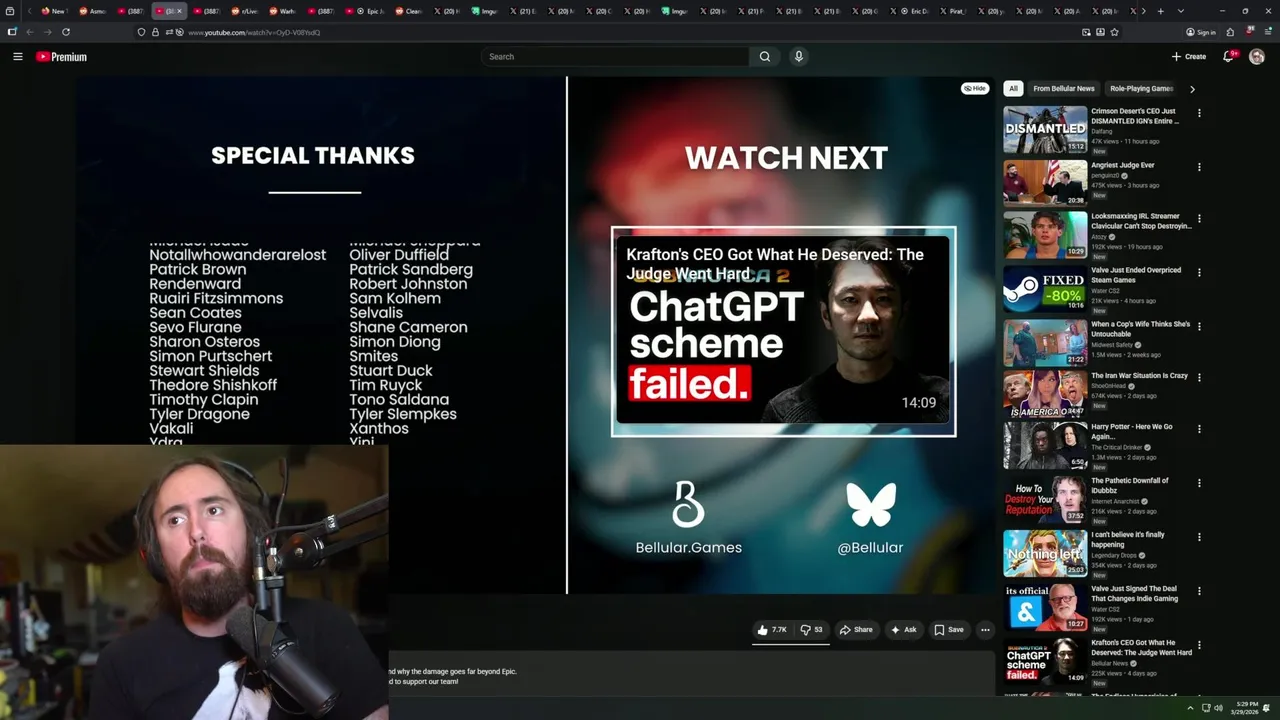Viewport: 1280px width, 720px height.
Task: Switch to the r/Live browser tab
Action: pyautogui.click(x=245, y=11)
